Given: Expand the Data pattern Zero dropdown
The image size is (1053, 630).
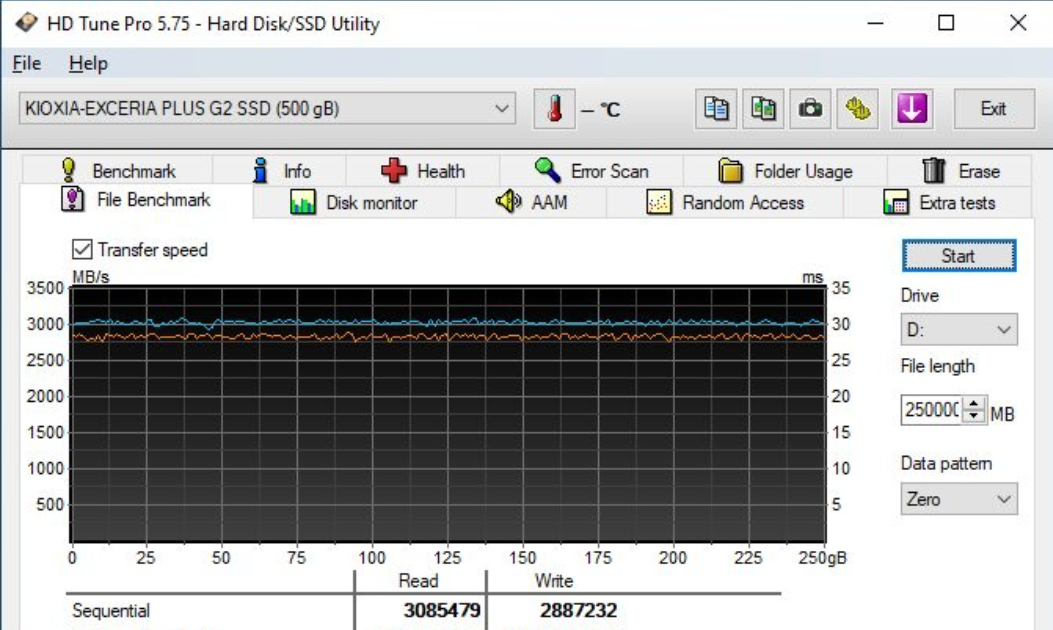Looking at the screenshot, I should coord(959,499).
